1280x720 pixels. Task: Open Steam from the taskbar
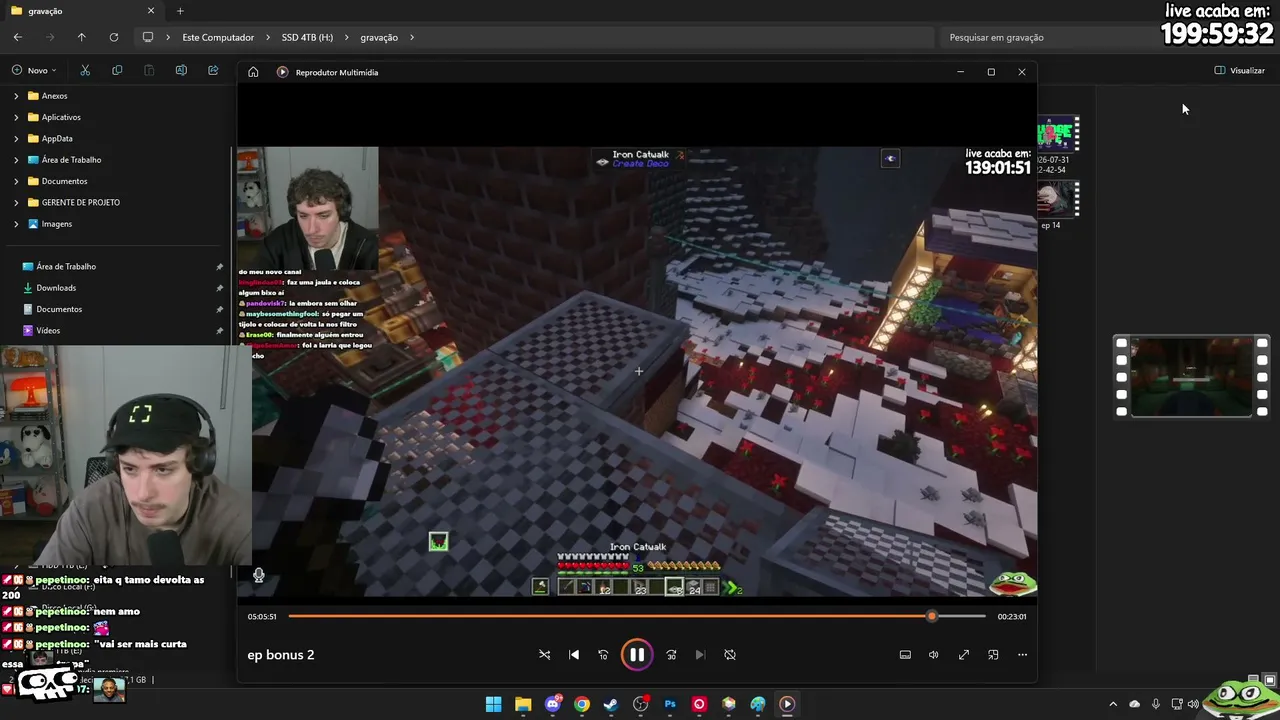click(x=611, y=704)
